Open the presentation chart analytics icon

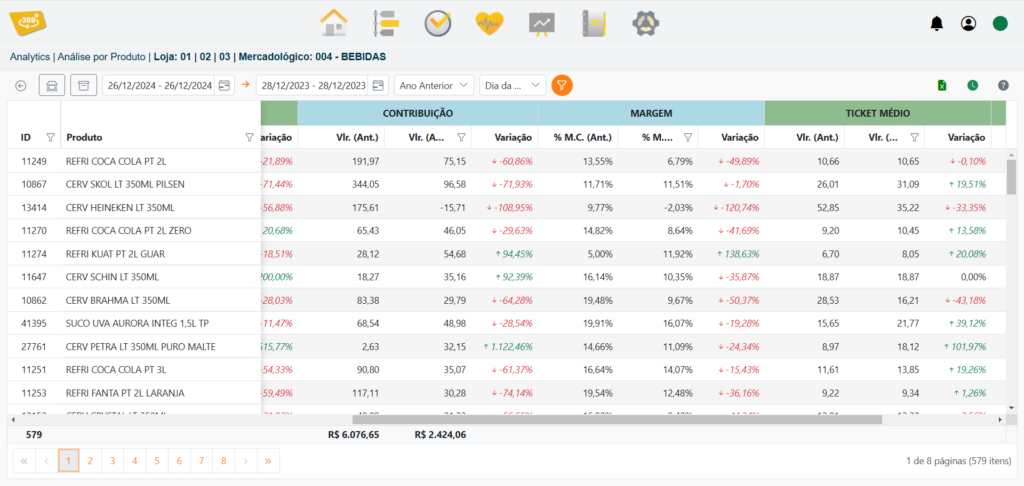coord(541,24)
